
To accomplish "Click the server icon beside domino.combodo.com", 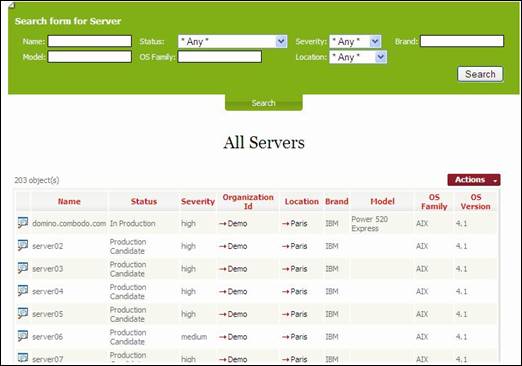I will coord(23,222).
